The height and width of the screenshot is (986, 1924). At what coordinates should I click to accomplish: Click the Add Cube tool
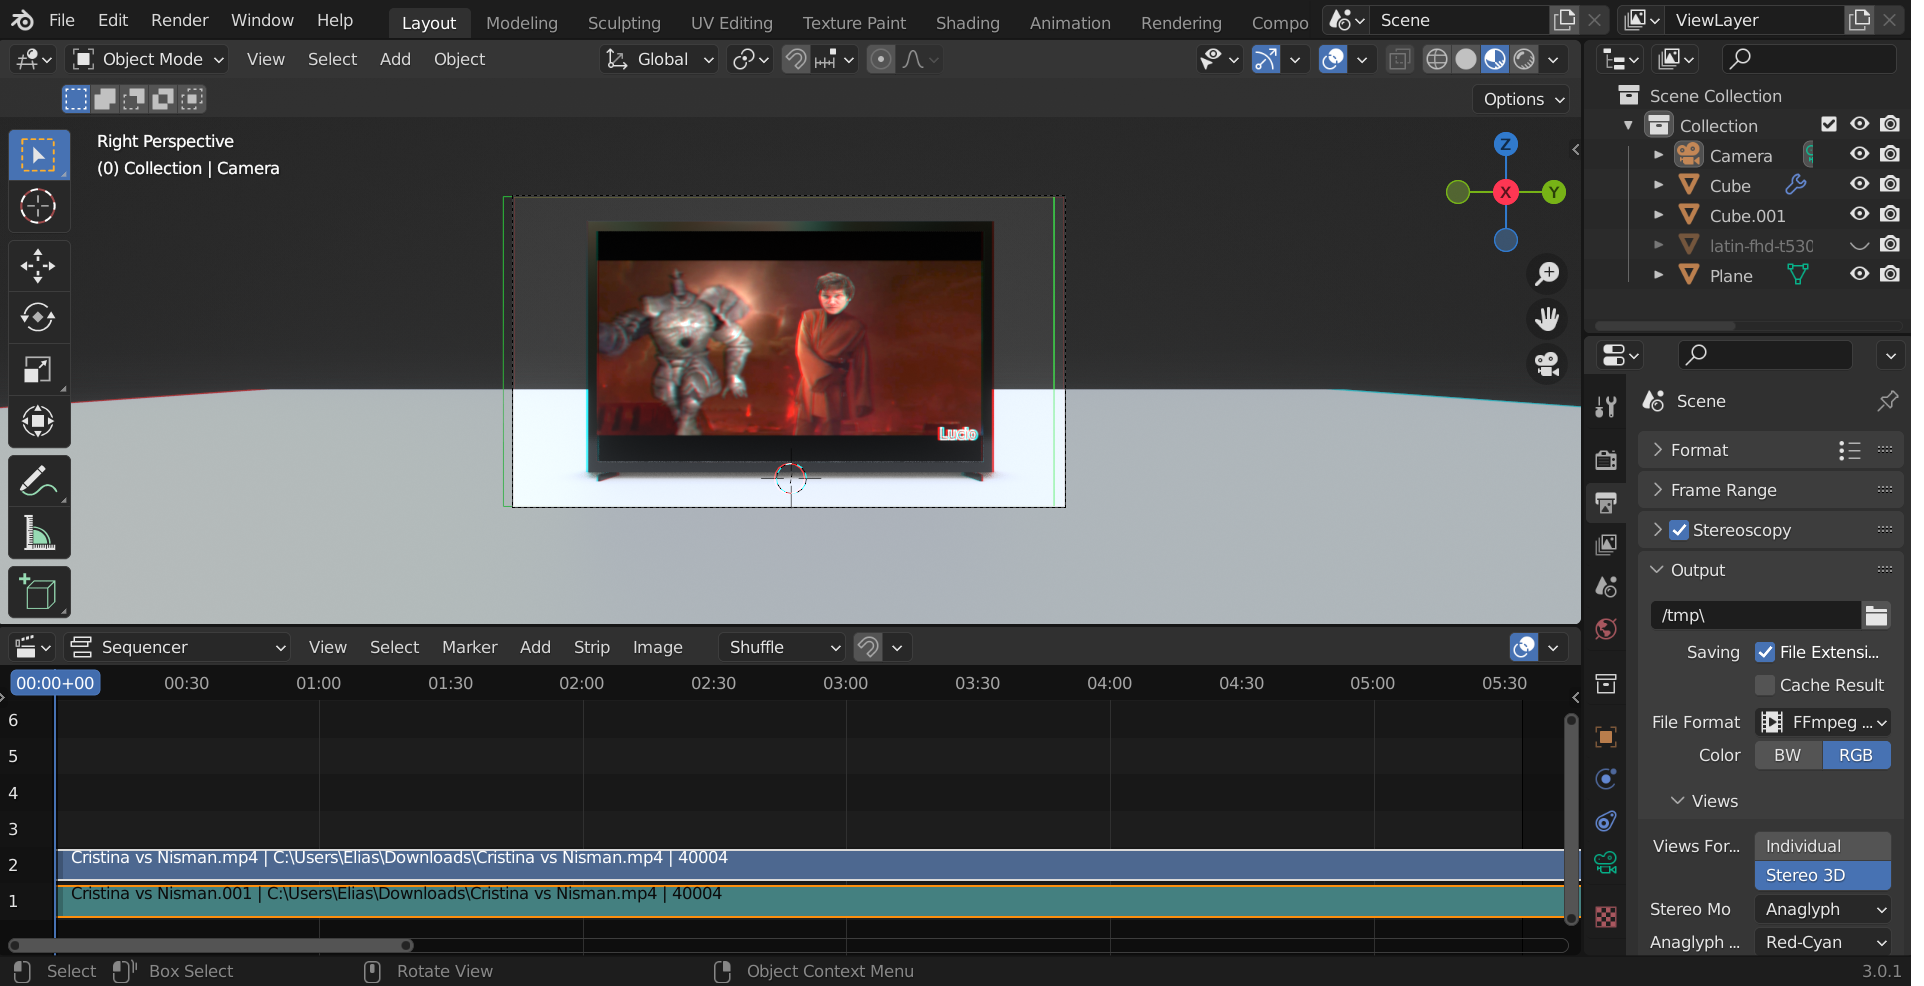[x=38, y=593]
